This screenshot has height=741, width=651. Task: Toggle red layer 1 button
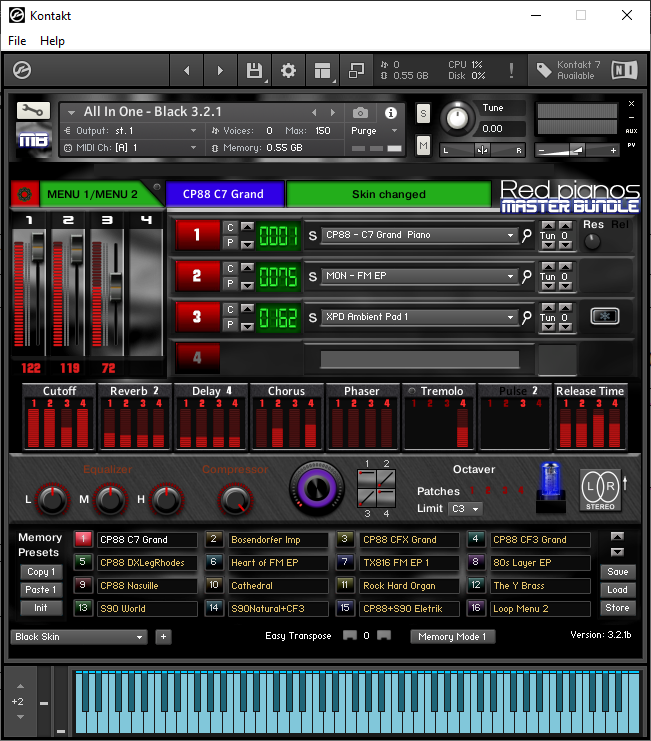197,235
